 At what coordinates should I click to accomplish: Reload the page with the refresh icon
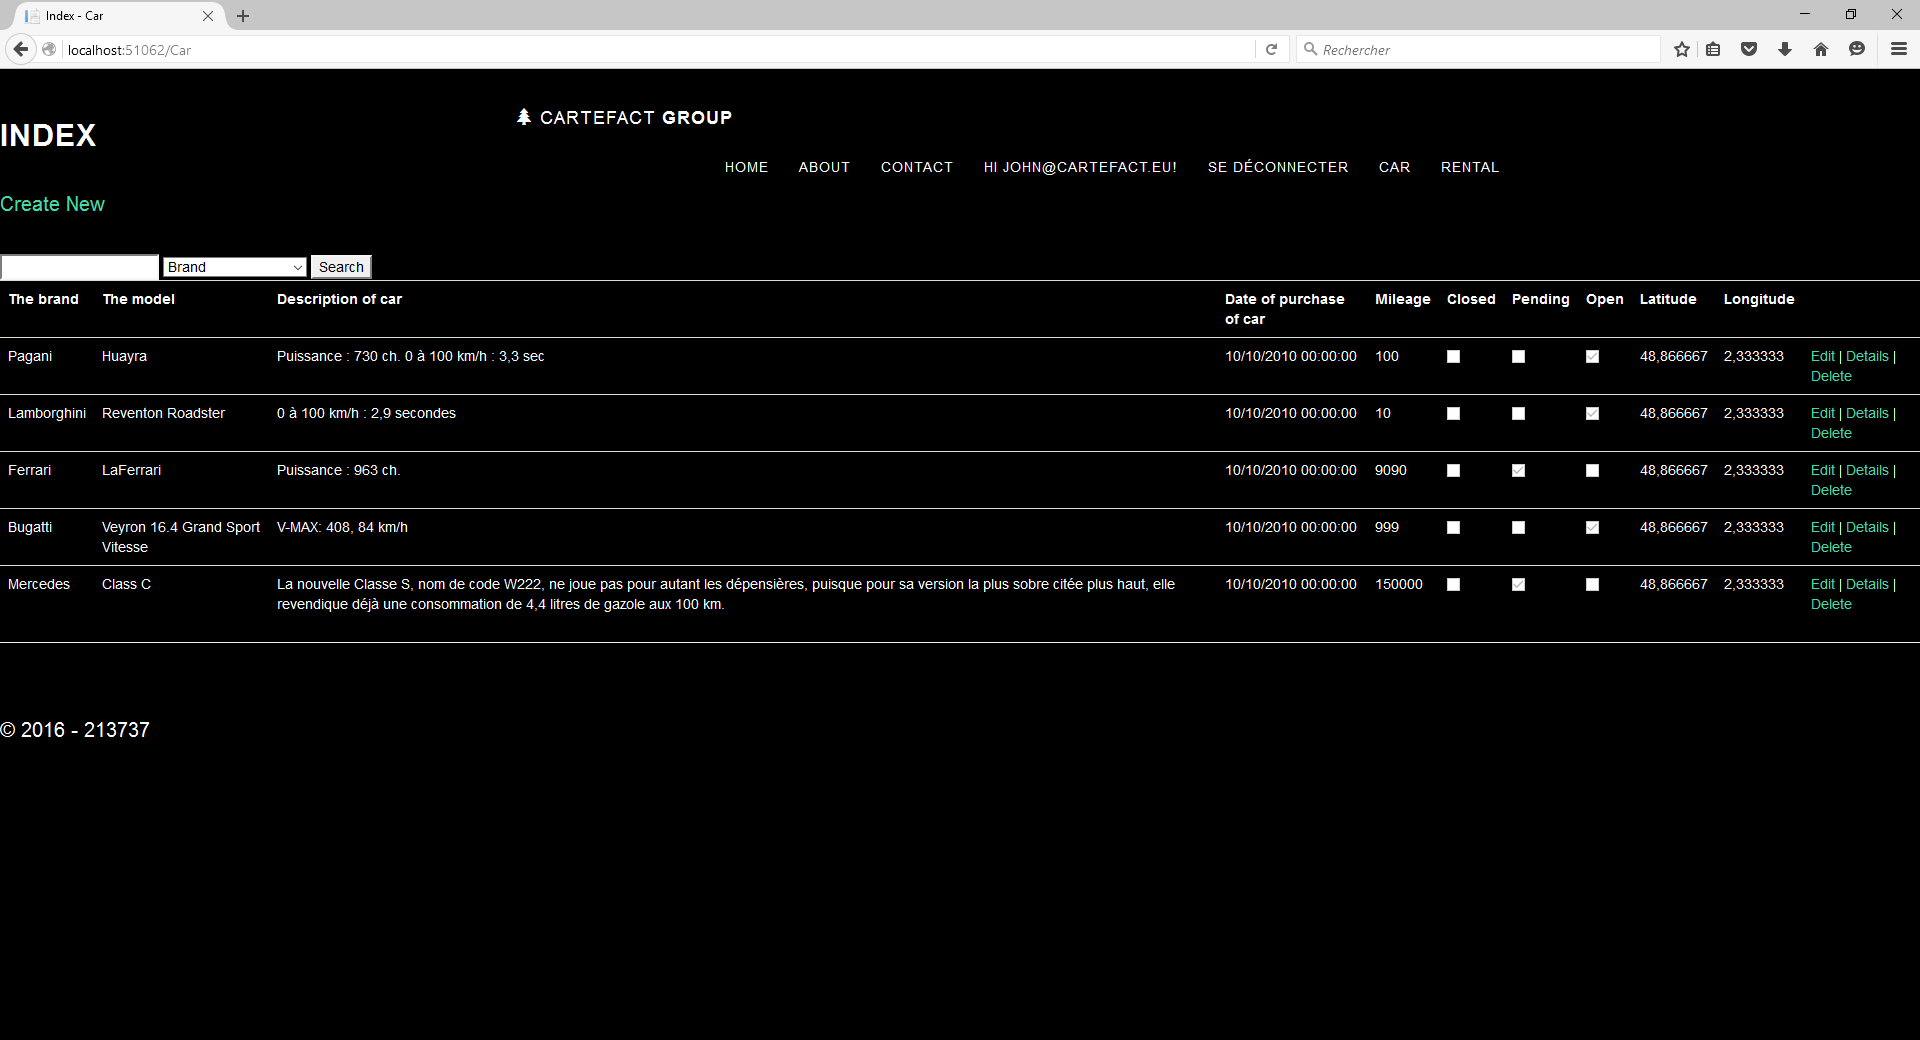click(x=1271, y=49)
